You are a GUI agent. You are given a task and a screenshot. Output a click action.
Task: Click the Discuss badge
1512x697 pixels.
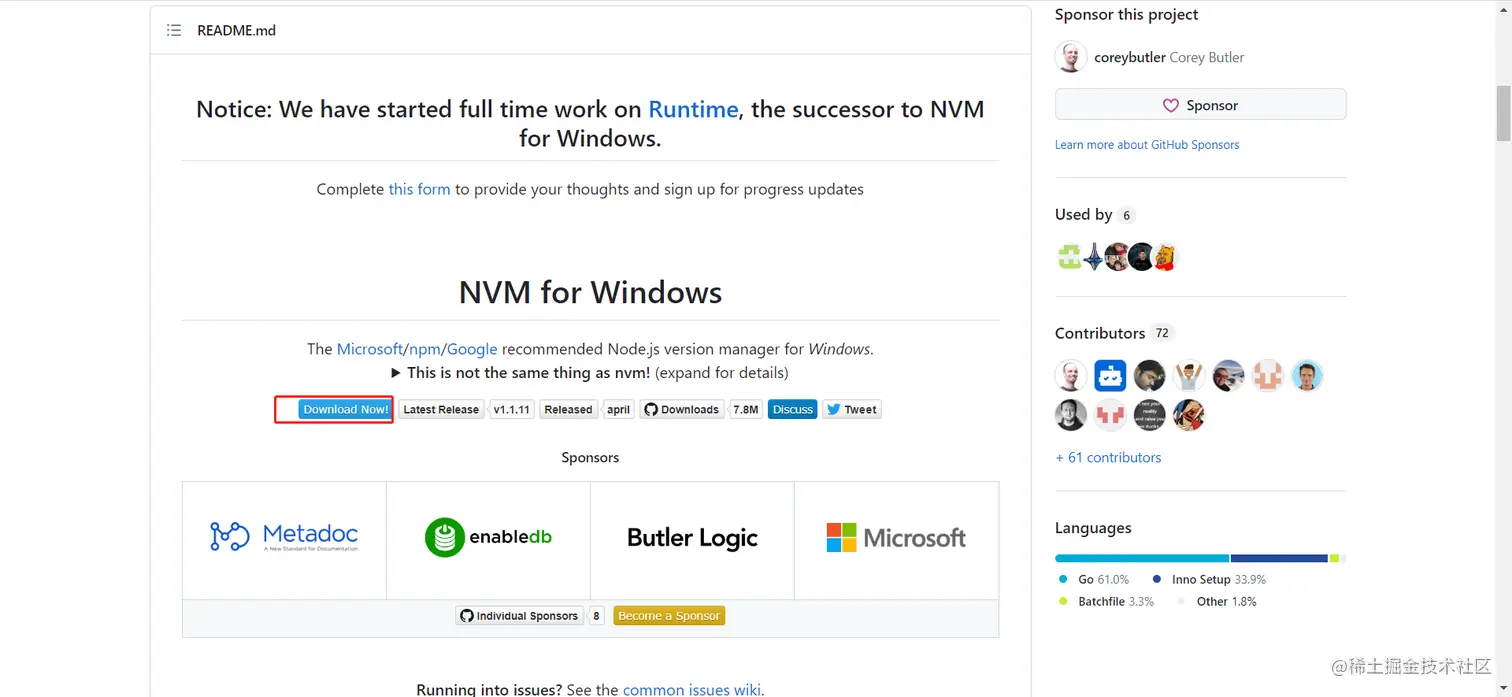pos(793,409)
